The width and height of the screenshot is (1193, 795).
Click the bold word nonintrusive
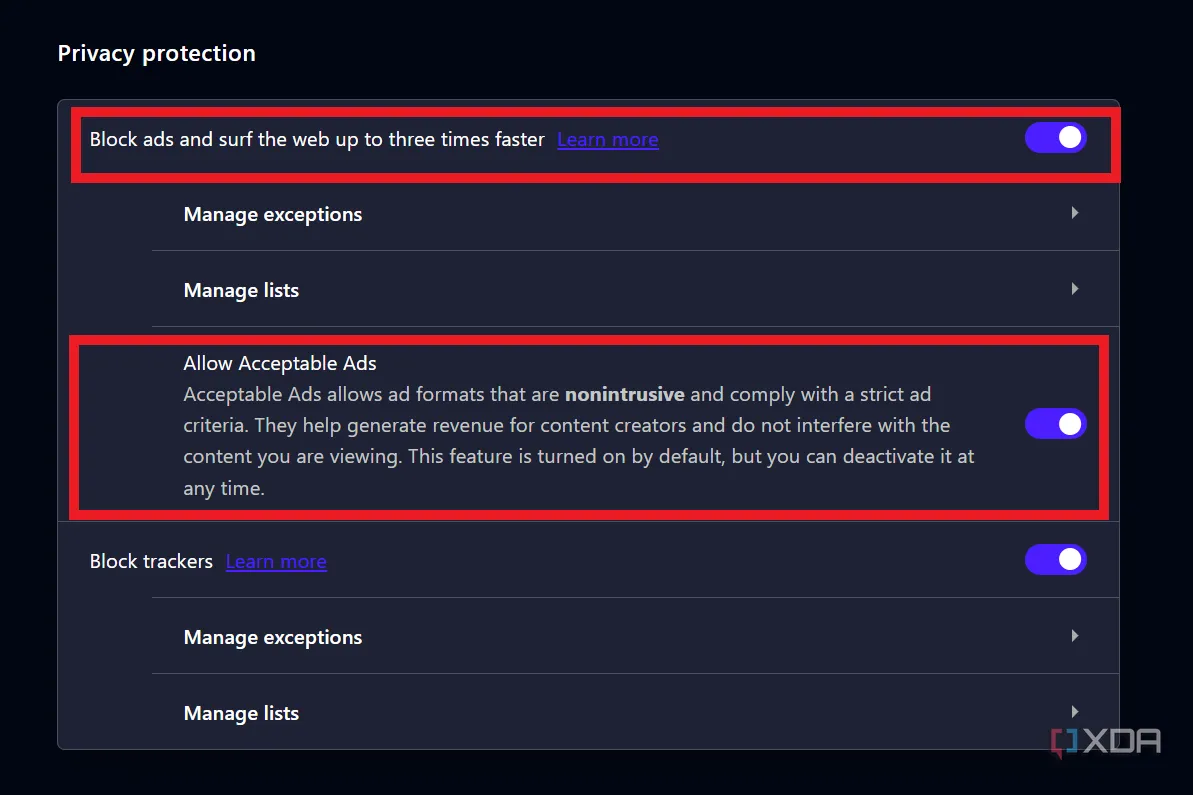(624, 395)
